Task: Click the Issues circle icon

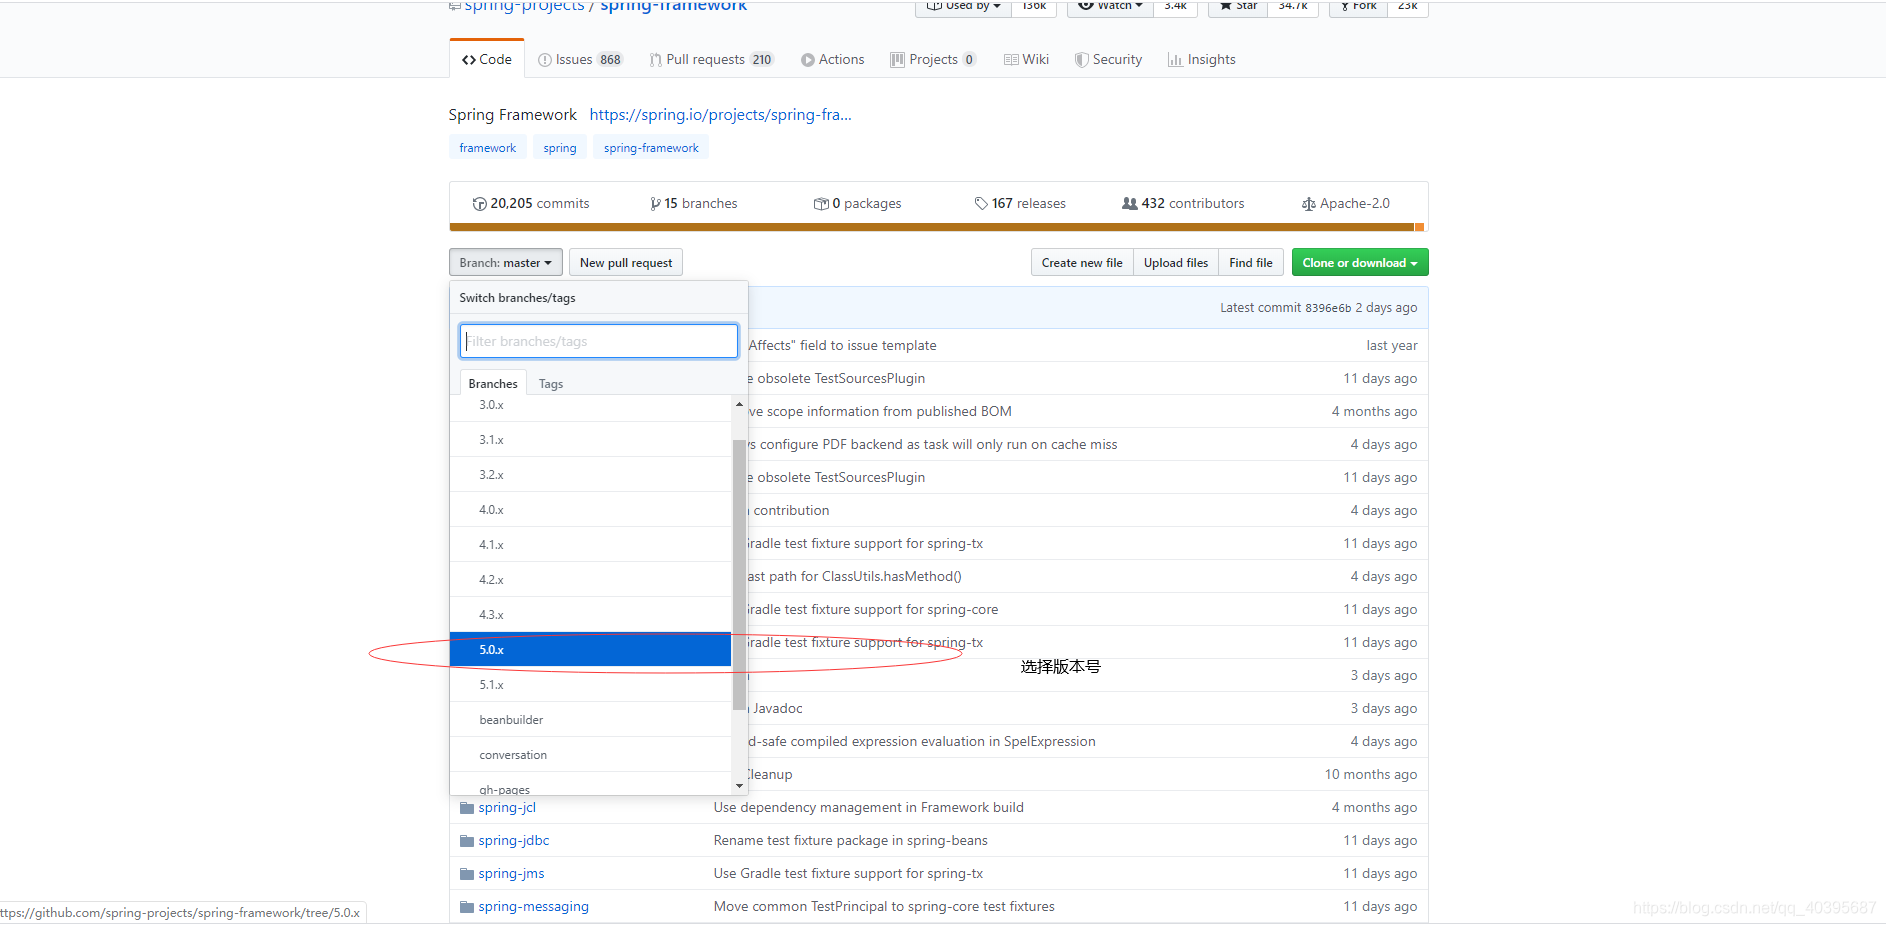Action: point(545,60)
